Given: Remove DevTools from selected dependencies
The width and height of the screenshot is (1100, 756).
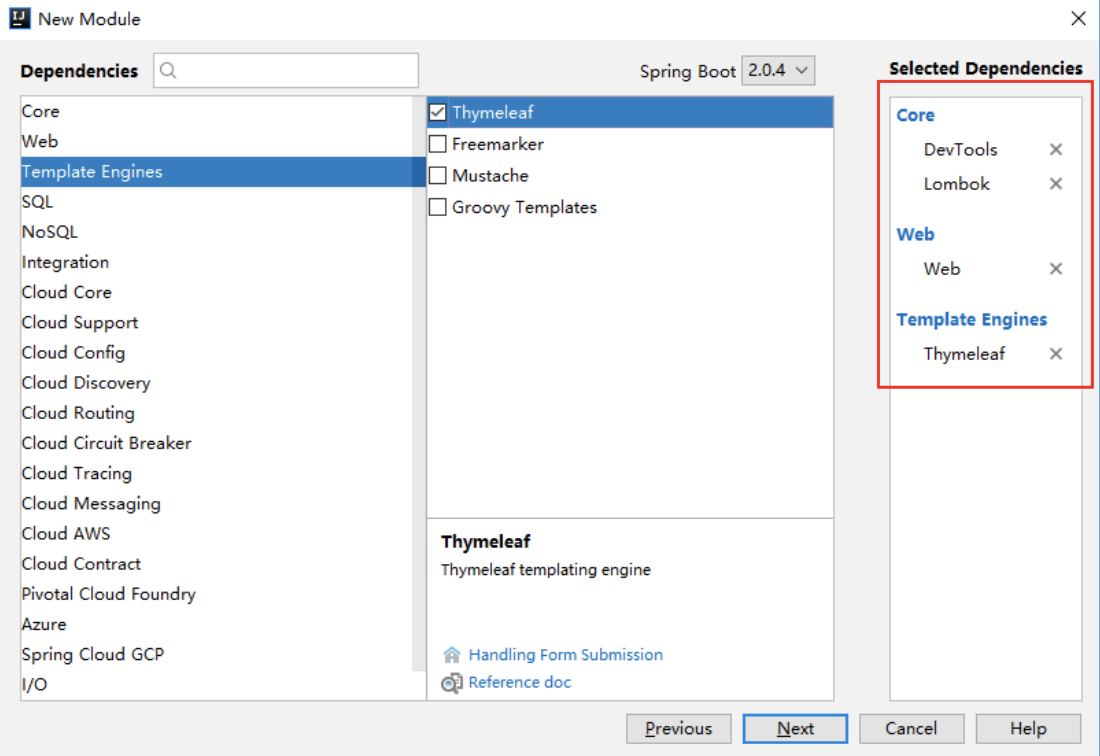Looking at the screenshot, I should click(x=1055, y=149).
